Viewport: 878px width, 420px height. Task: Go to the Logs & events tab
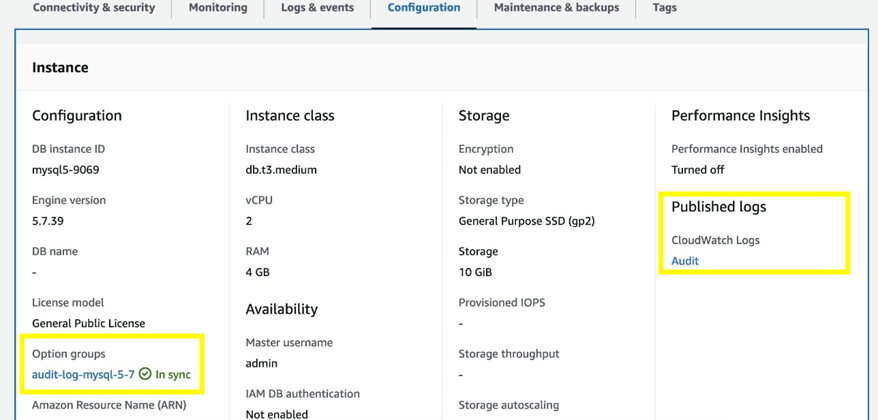pos(317,8)
